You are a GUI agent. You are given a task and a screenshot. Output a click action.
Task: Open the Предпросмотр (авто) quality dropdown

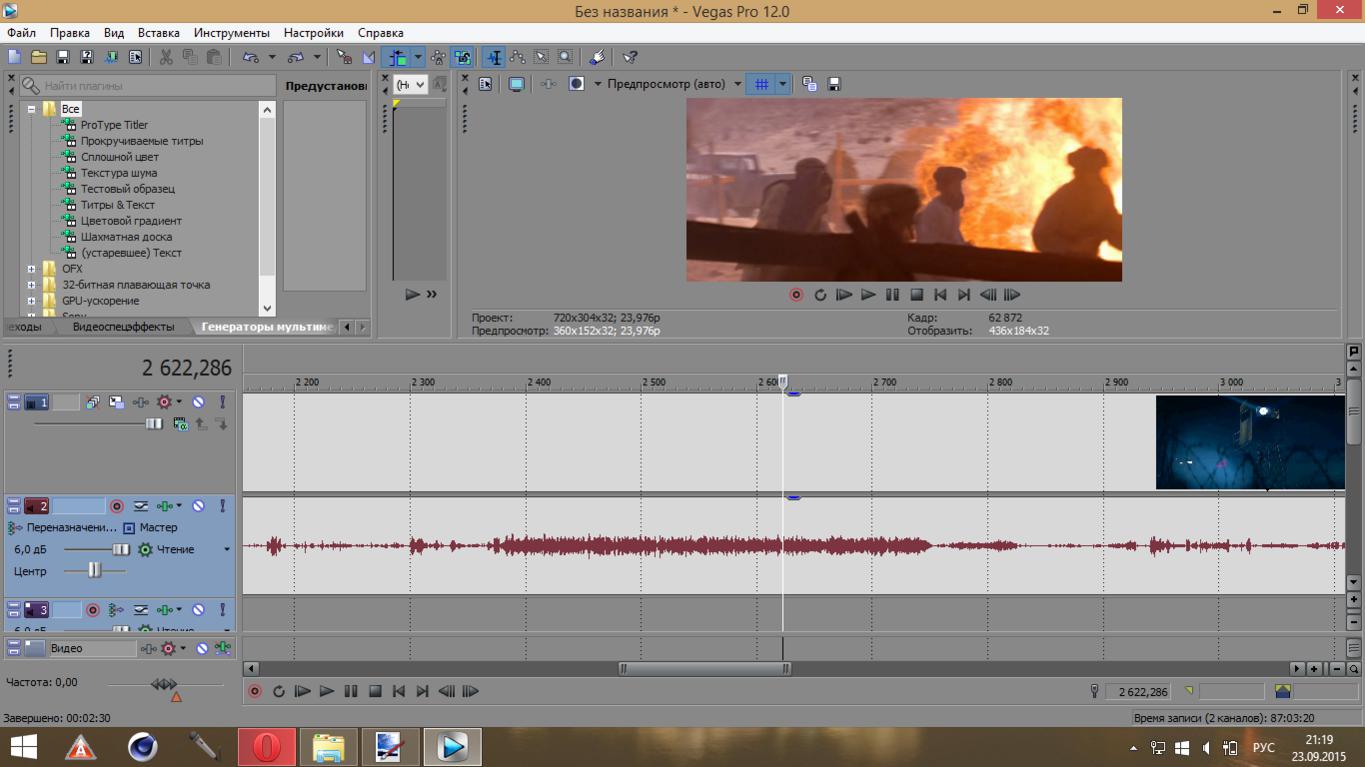pyautogui.click(x=737, y=85)
